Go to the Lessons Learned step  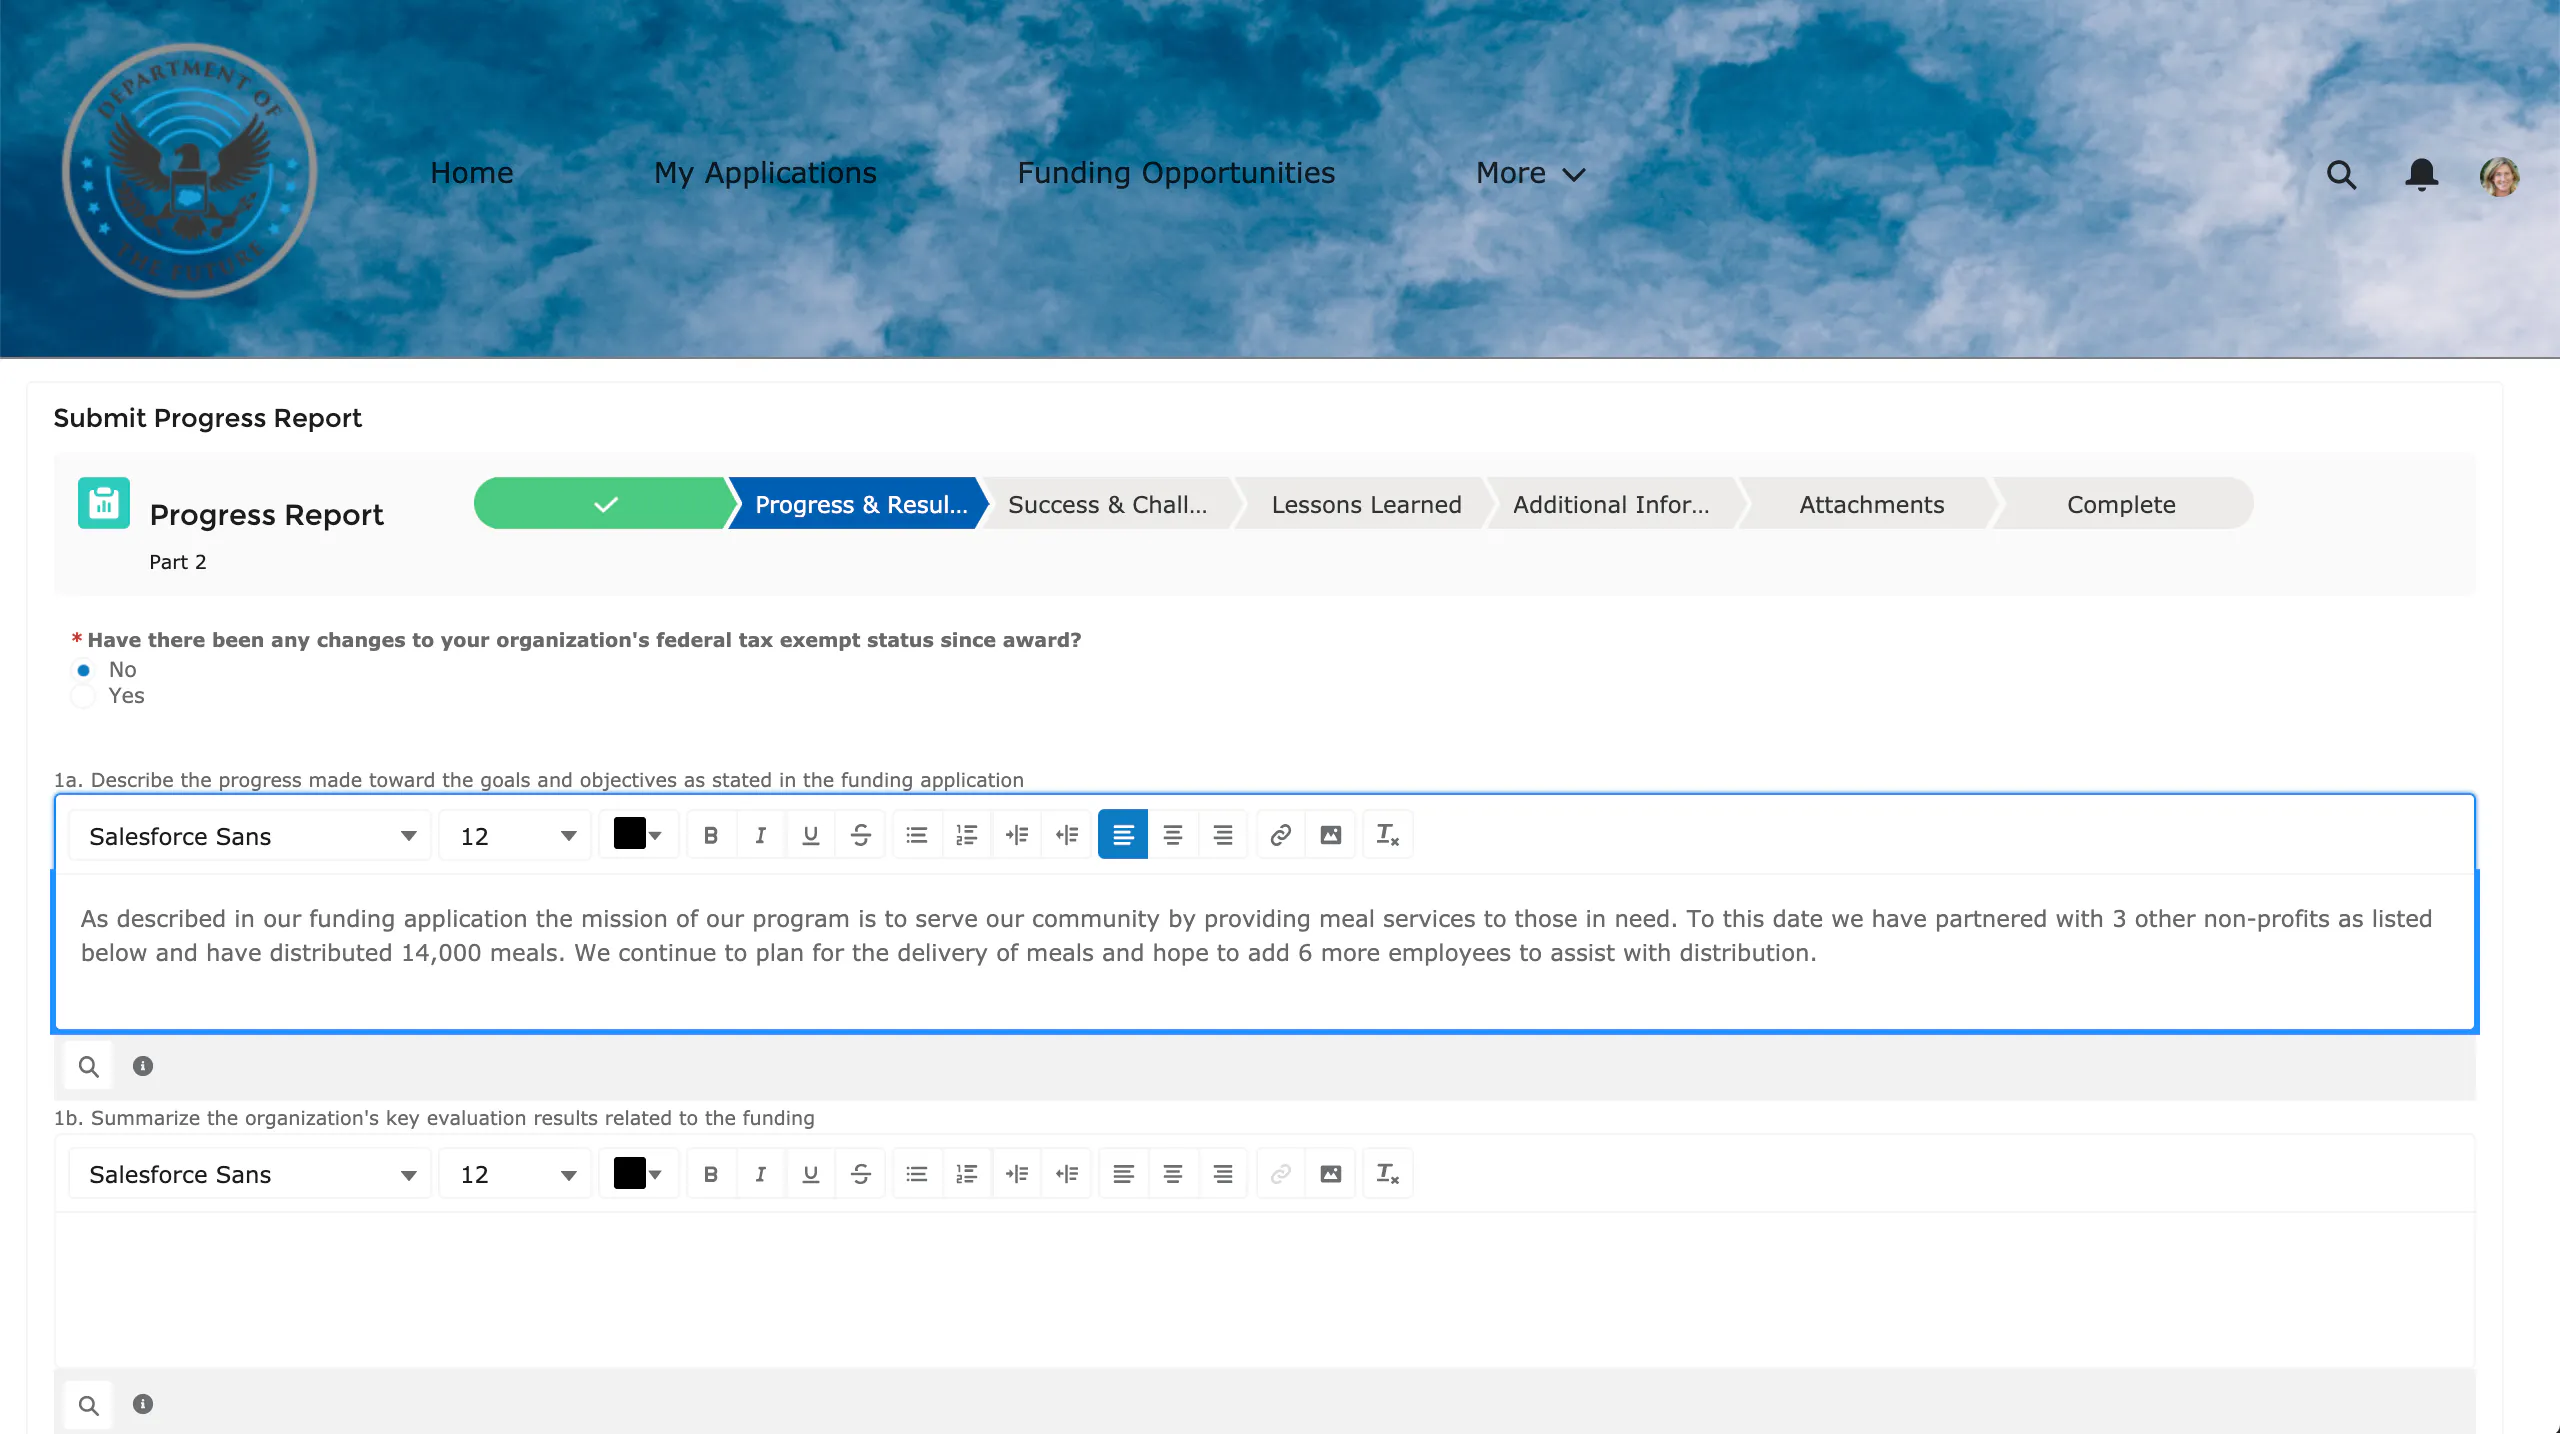tap(1366, 505)
